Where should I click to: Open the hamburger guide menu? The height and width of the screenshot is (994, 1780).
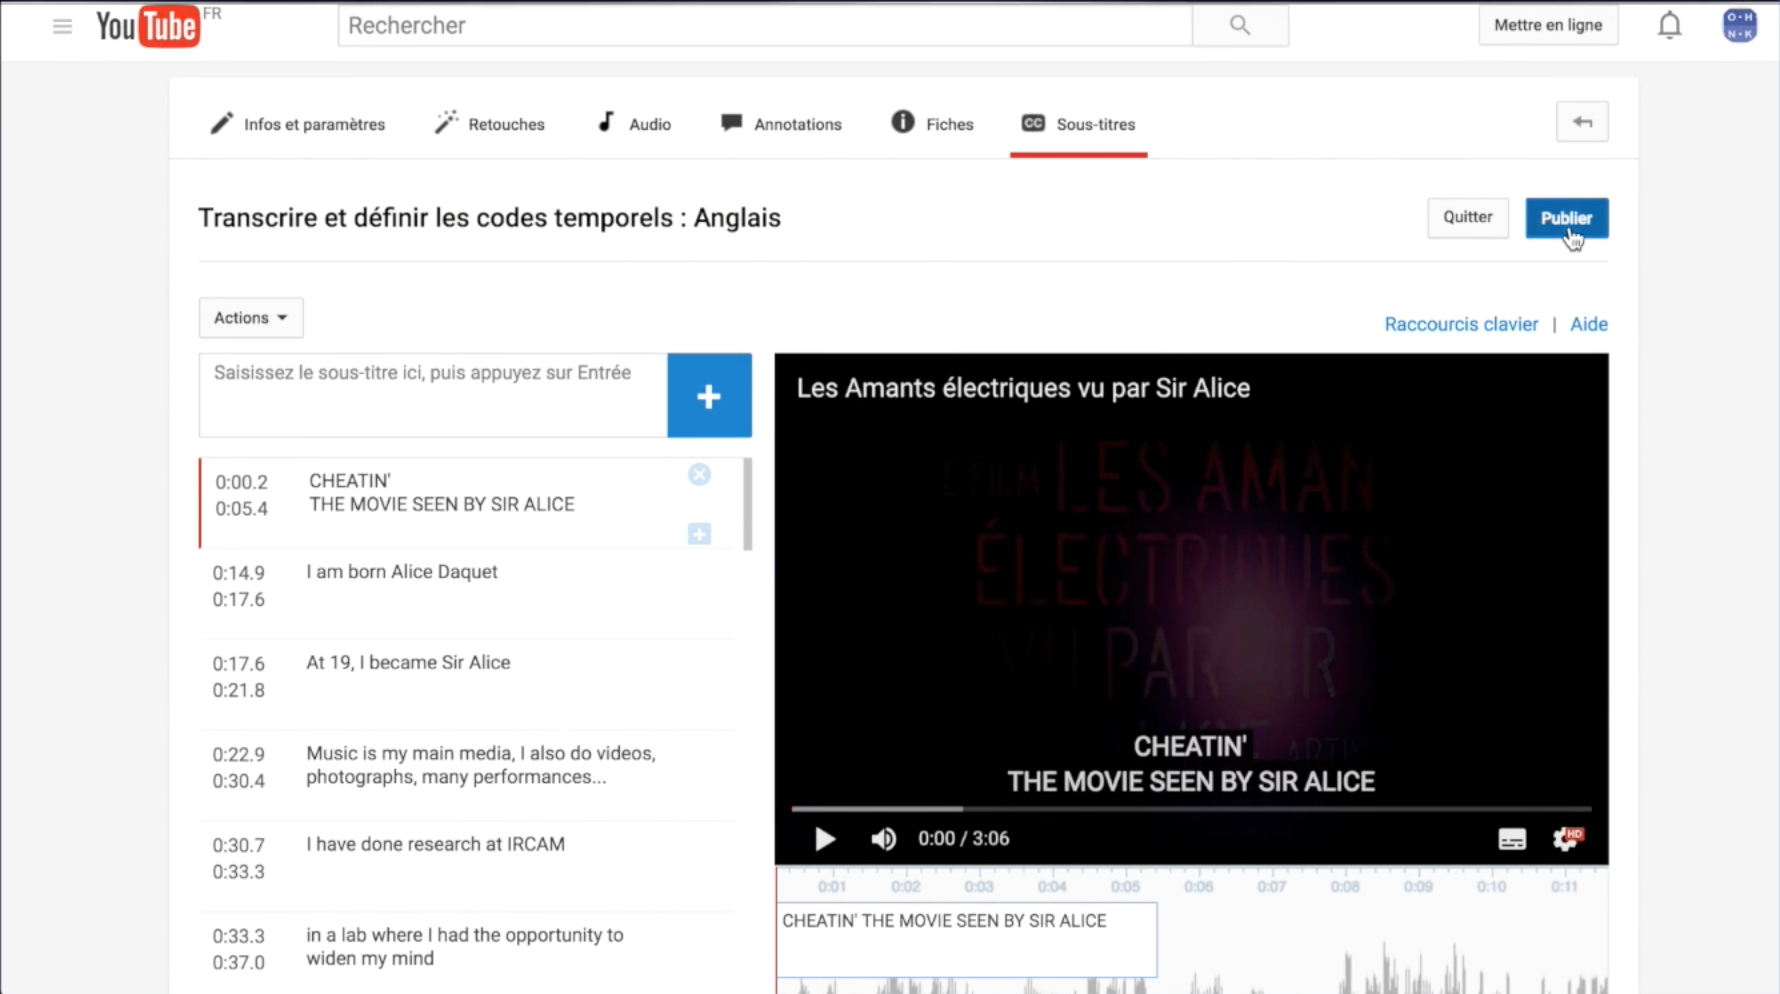click(62, 26)
